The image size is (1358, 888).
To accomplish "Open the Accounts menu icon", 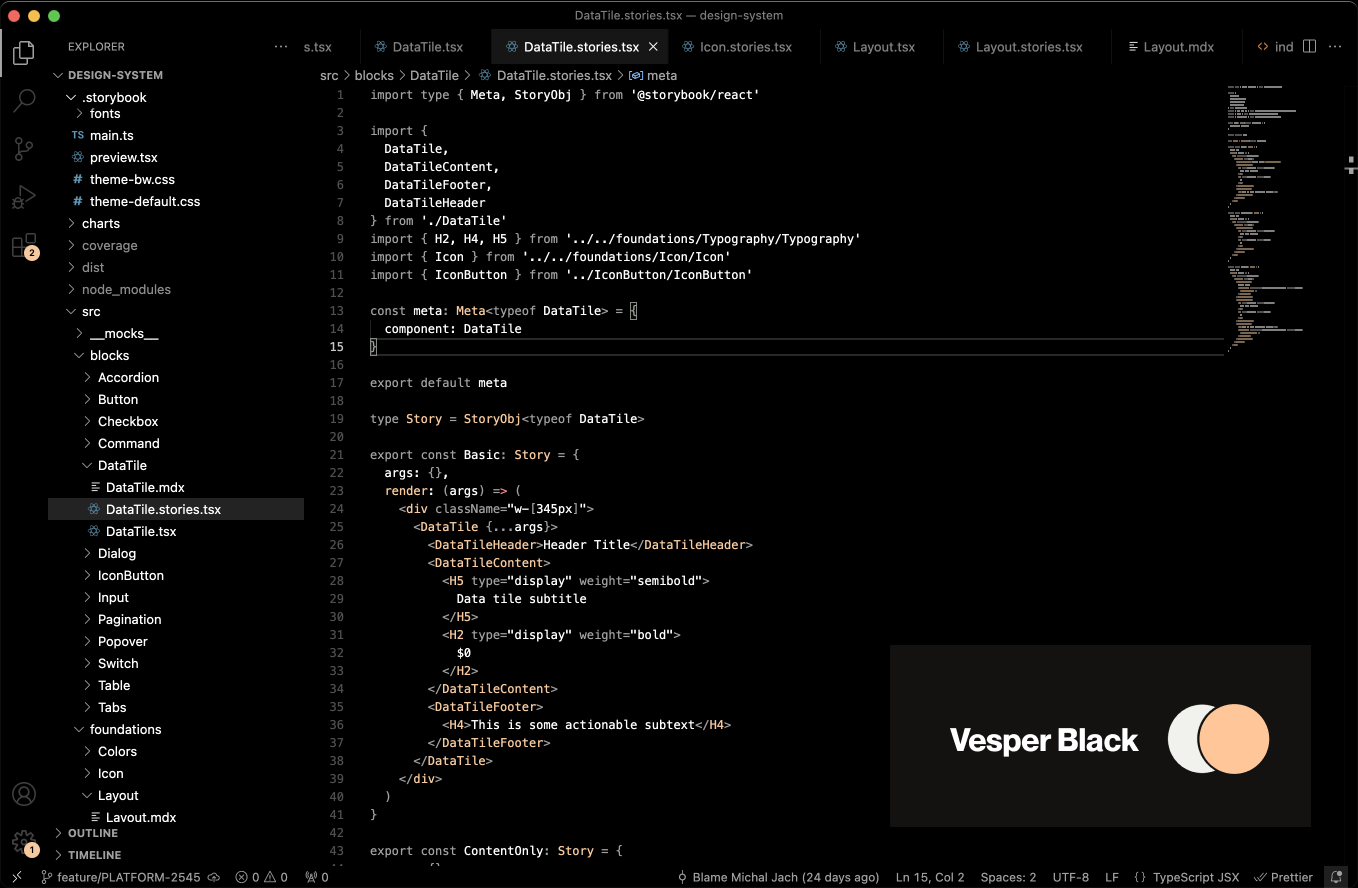I will (24, 794).
